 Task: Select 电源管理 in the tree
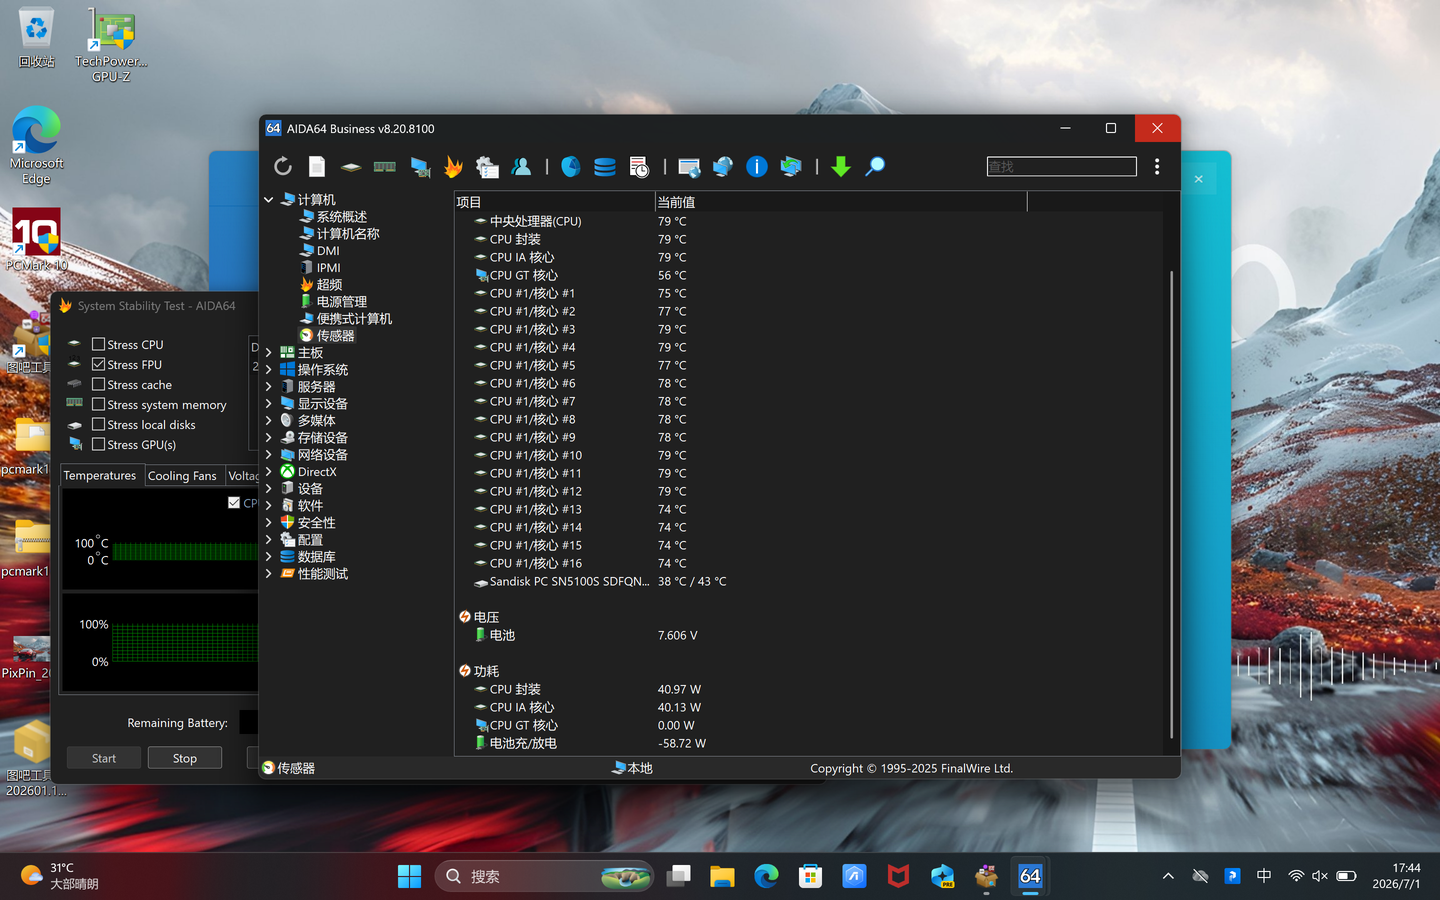pyautogui.click(x=342, y=302)
